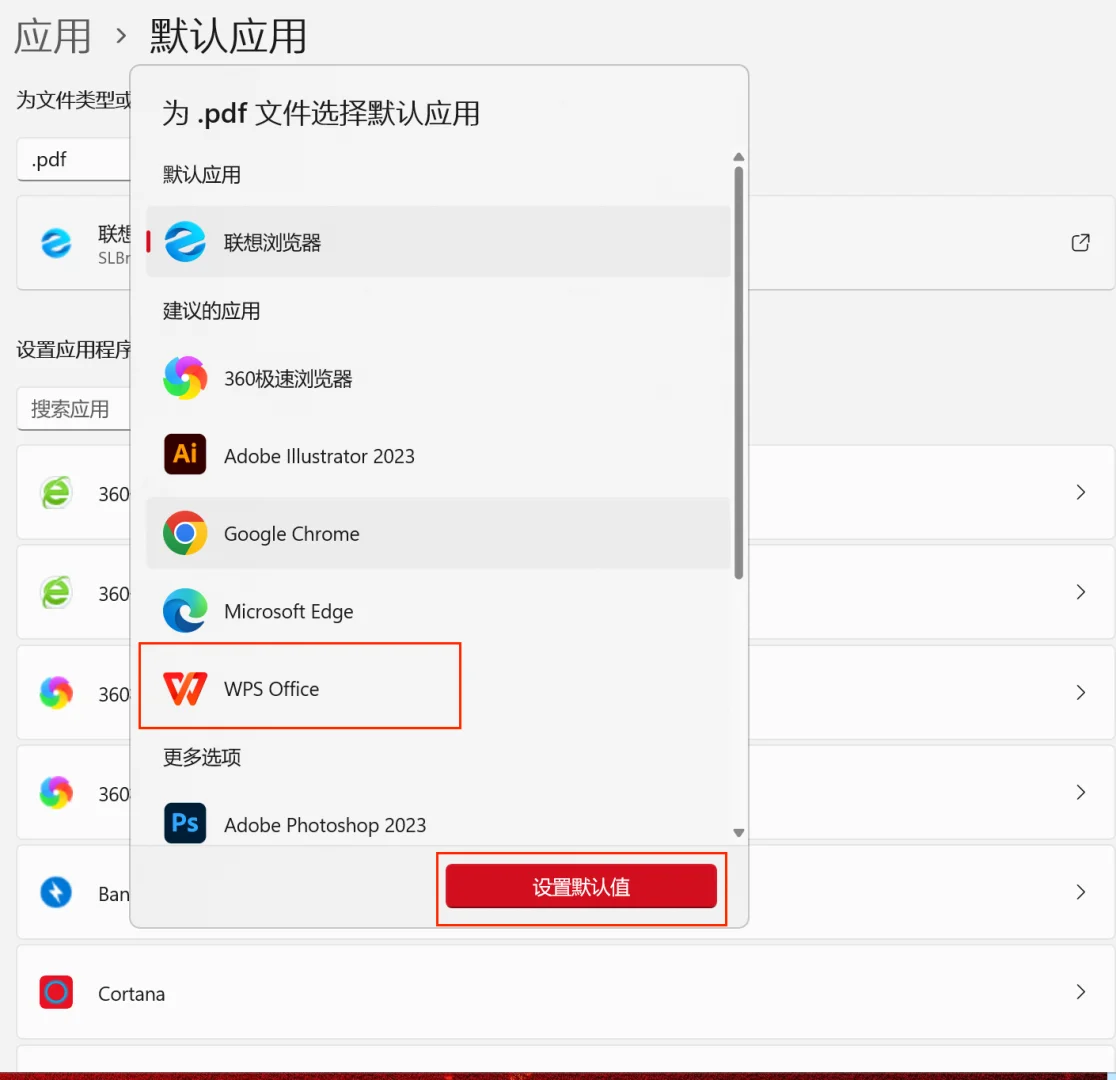This screenshot has height=1080, width=1116.
Task: Select the Microsoft Edge icon
Action: point(185,611)
